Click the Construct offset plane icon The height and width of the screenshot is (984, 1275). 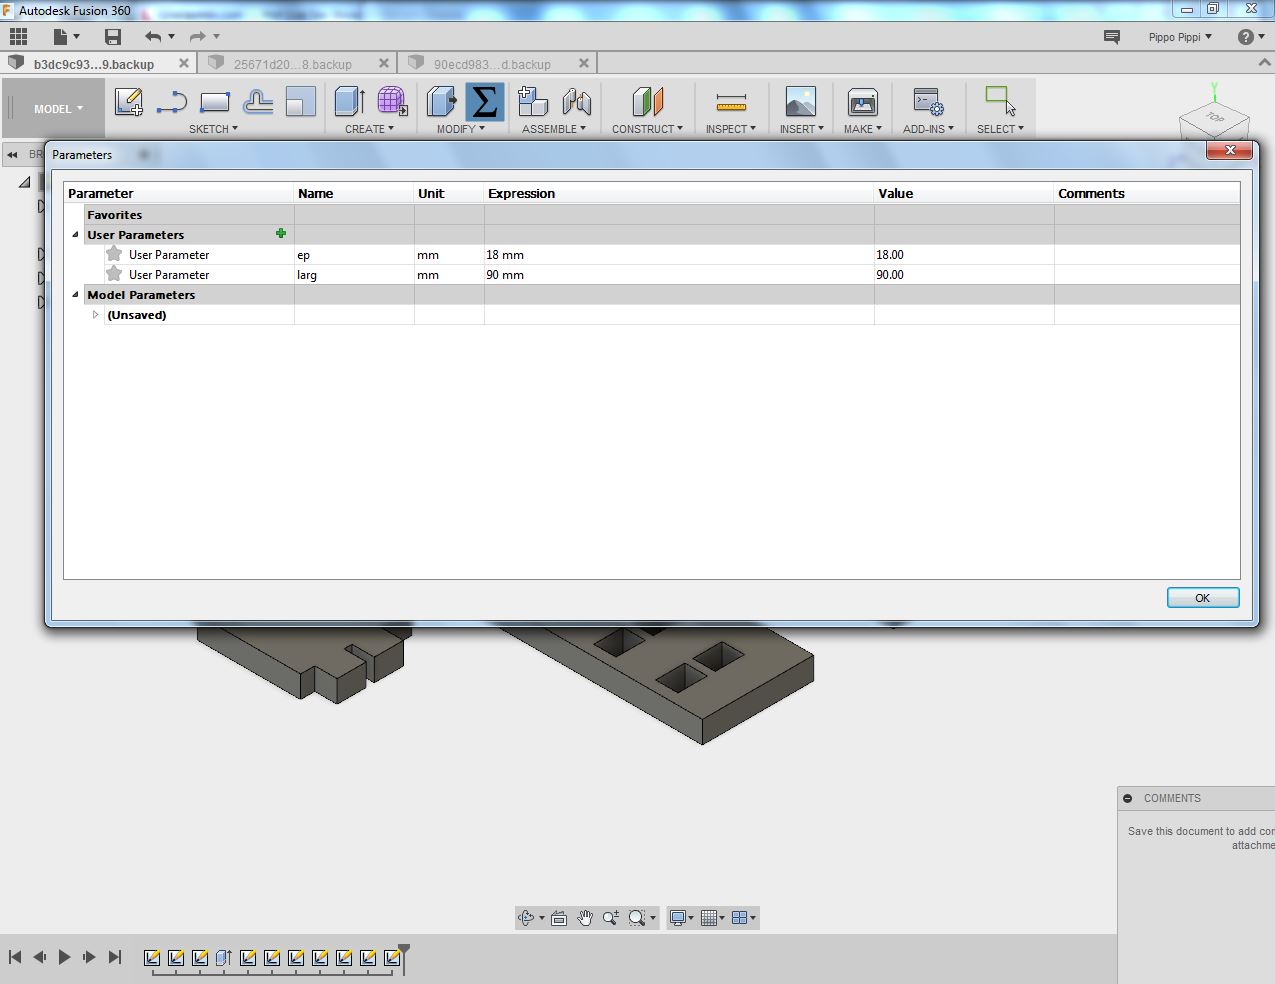[x=647, y=101]
